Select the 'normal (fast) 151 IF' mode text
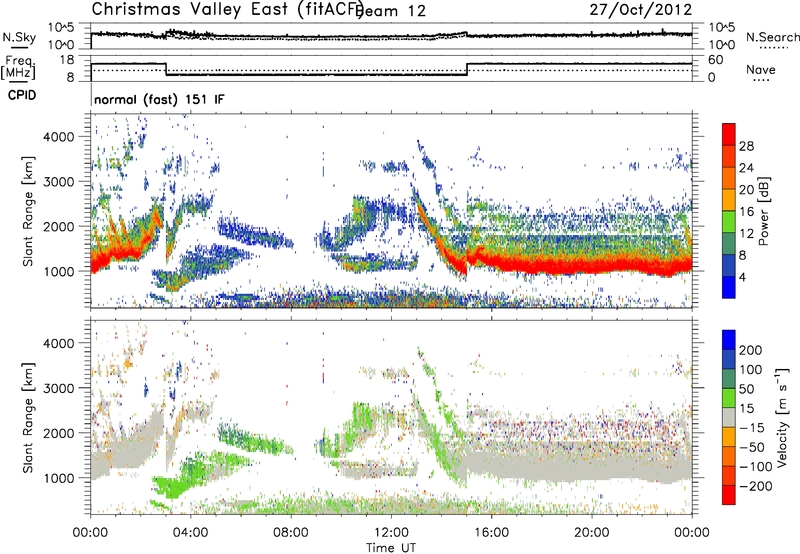 pyautogui.click(x=159, y=99)
